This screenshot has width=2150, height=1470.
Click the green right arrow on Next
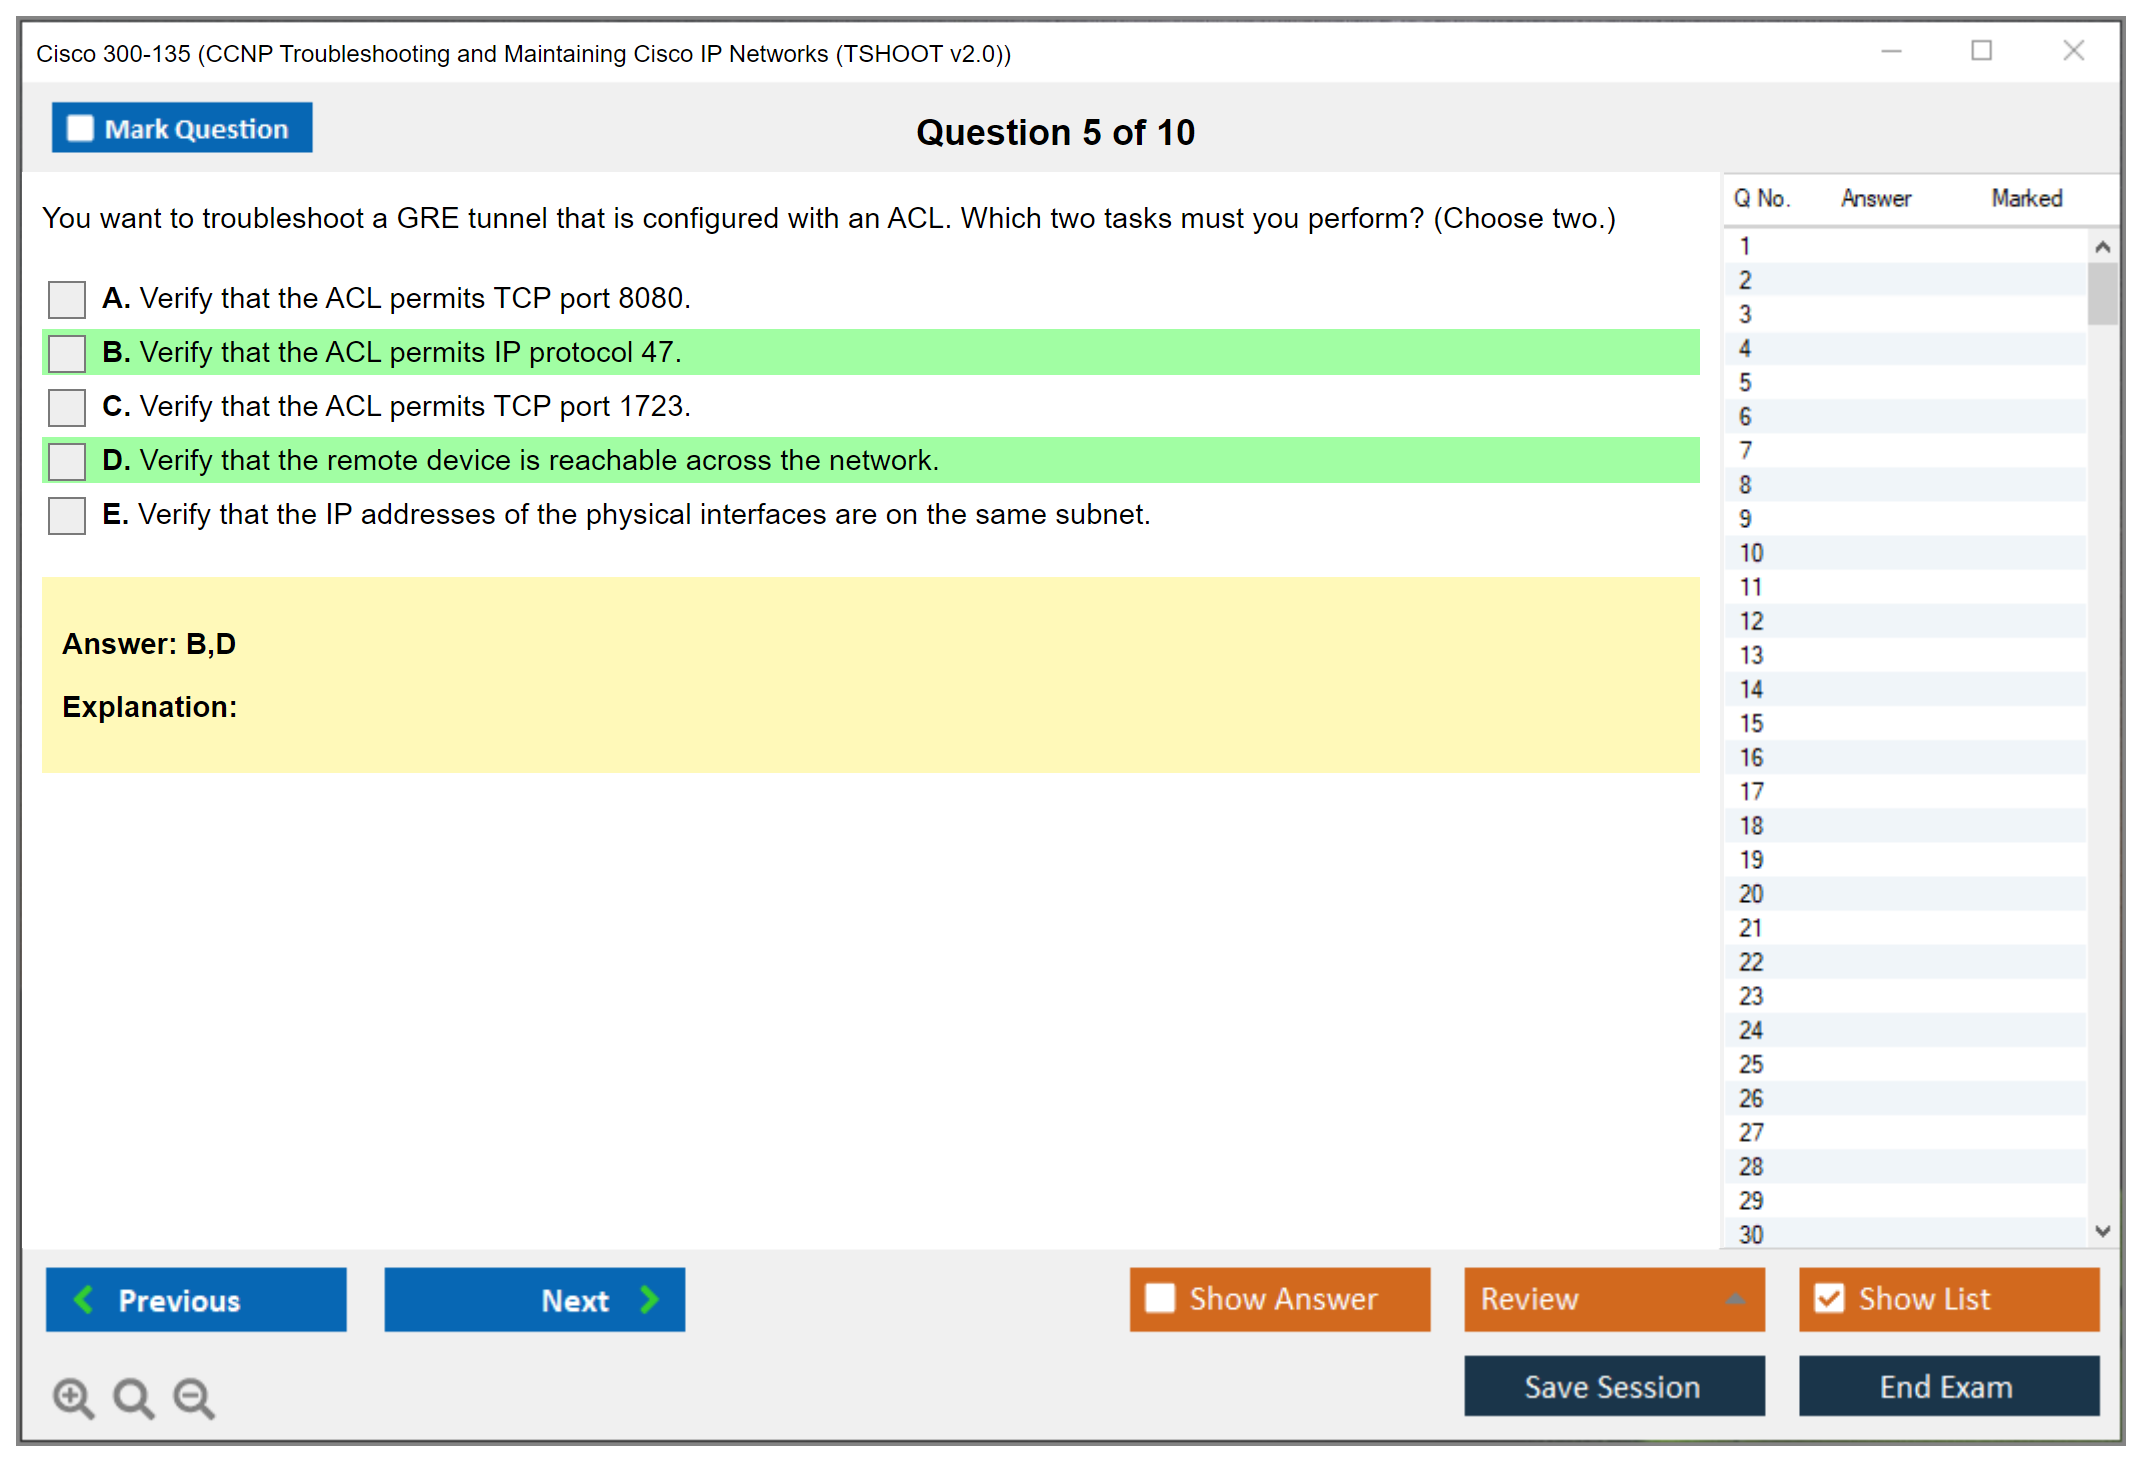(x=650, y=1299)
